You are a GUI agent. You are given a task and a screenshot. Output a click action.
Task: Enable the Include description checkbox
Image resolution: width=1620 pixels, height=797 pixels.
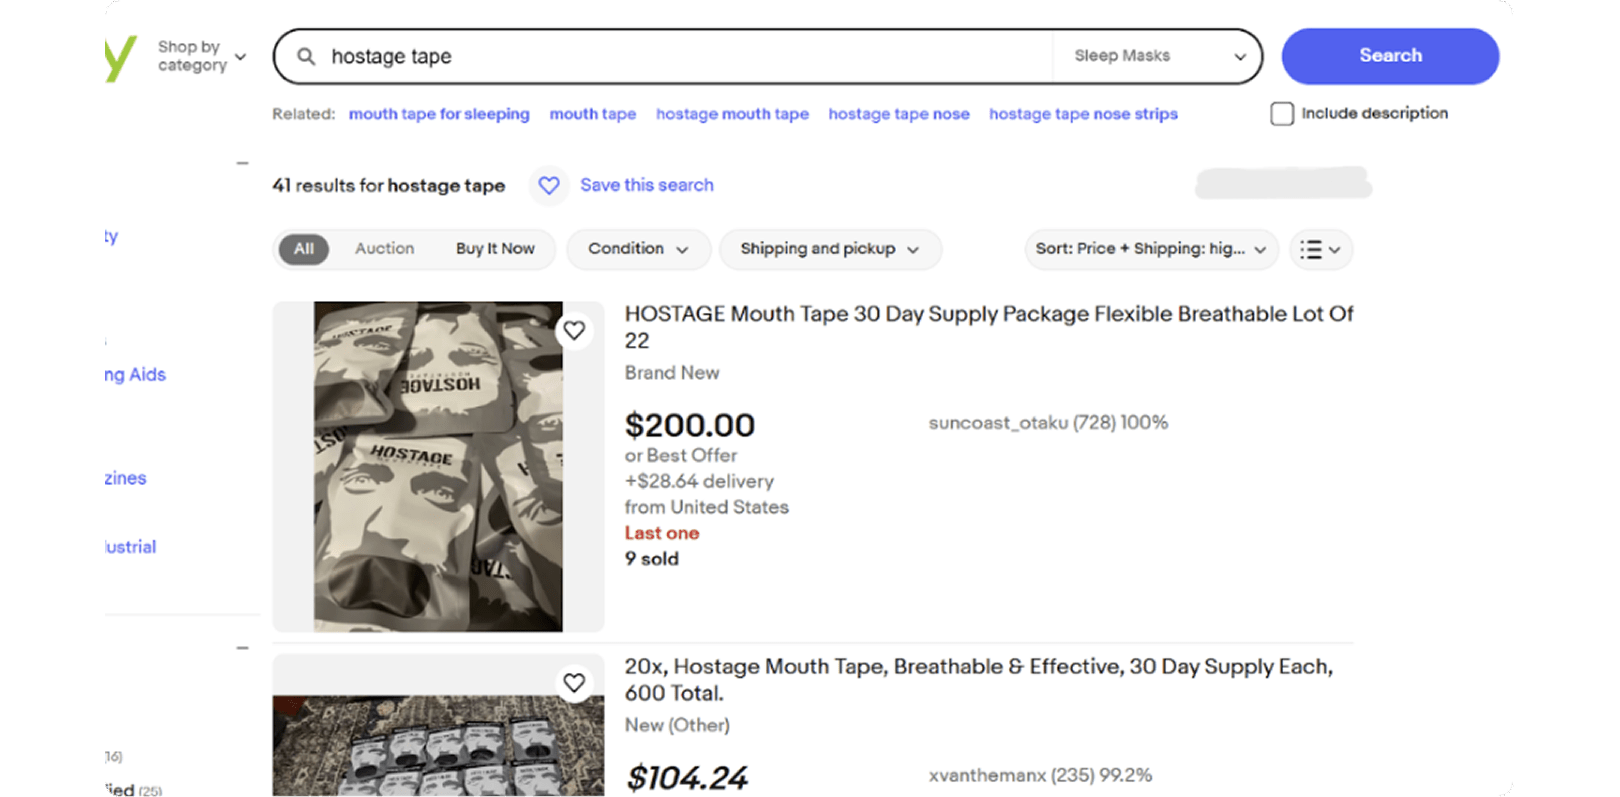(x=1282, y=114)
